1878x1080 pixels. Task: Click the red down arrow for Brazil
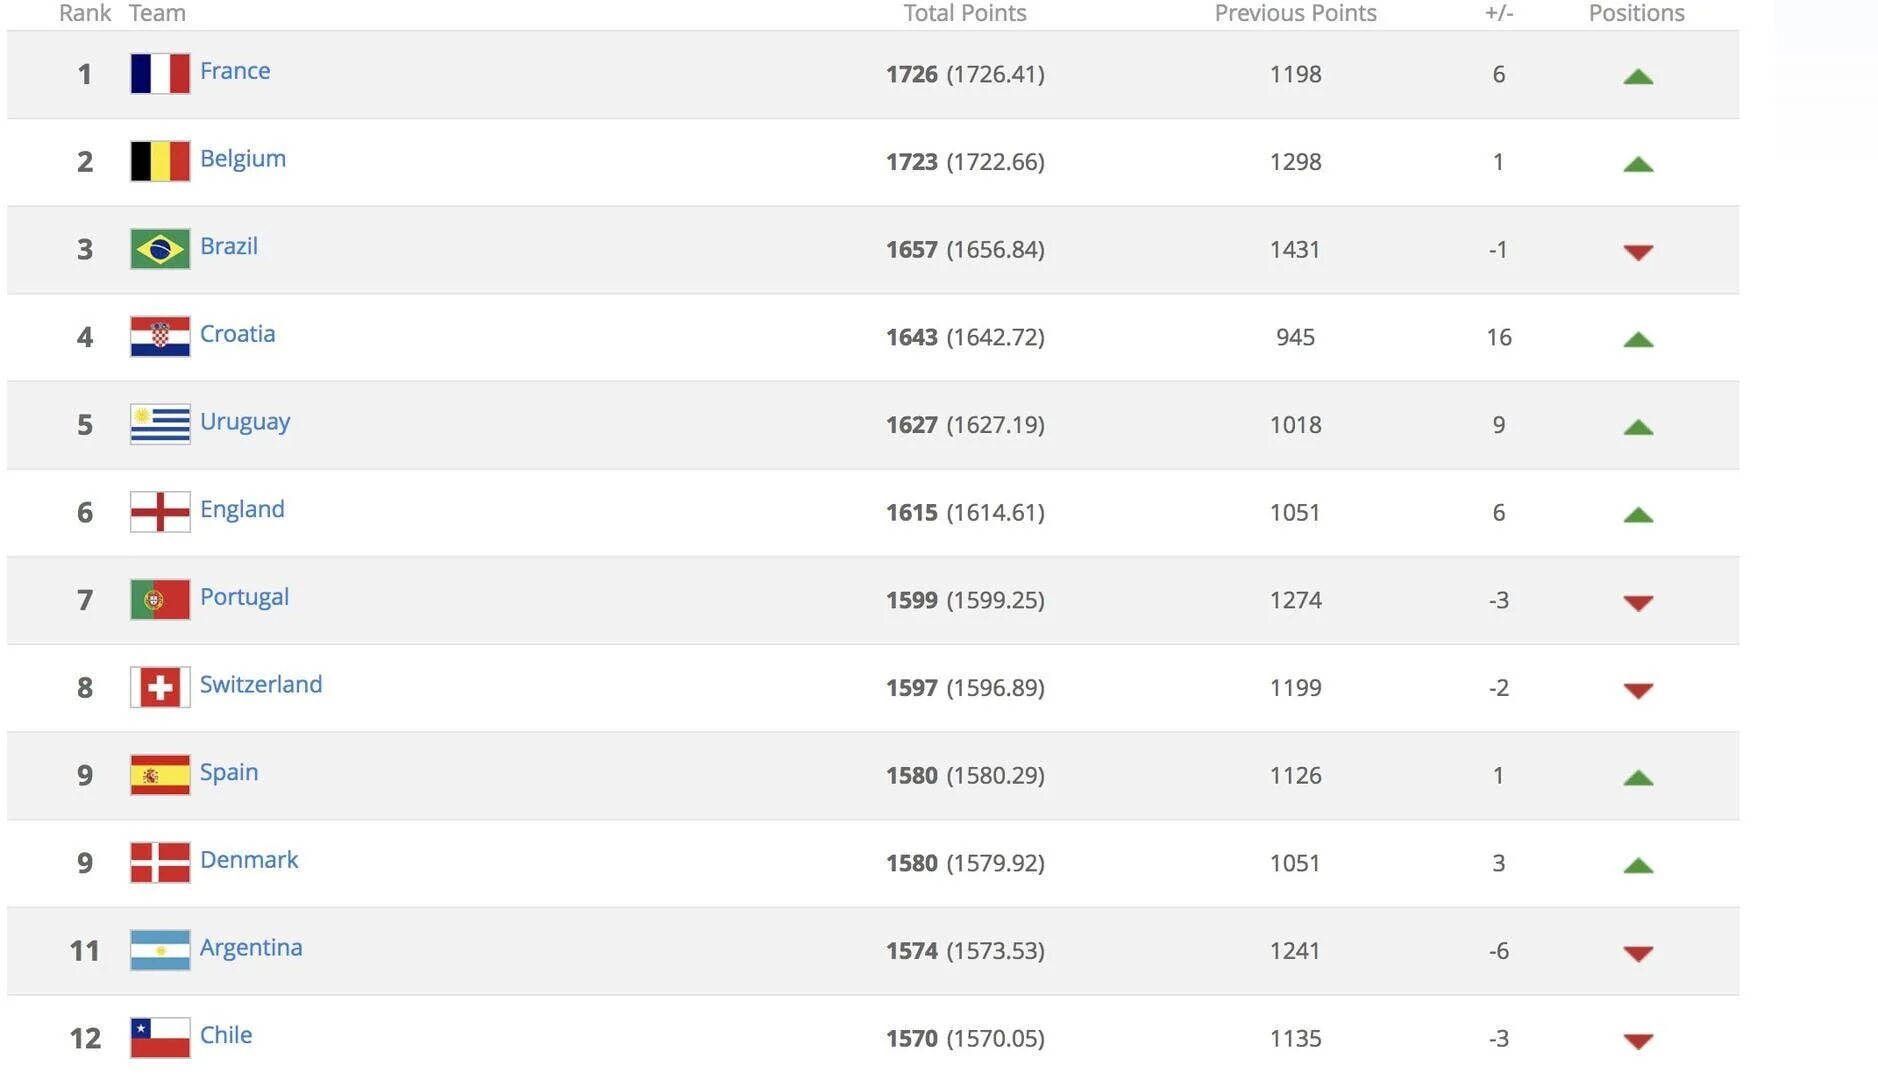pyautogui.click(x=1638, y=252)
